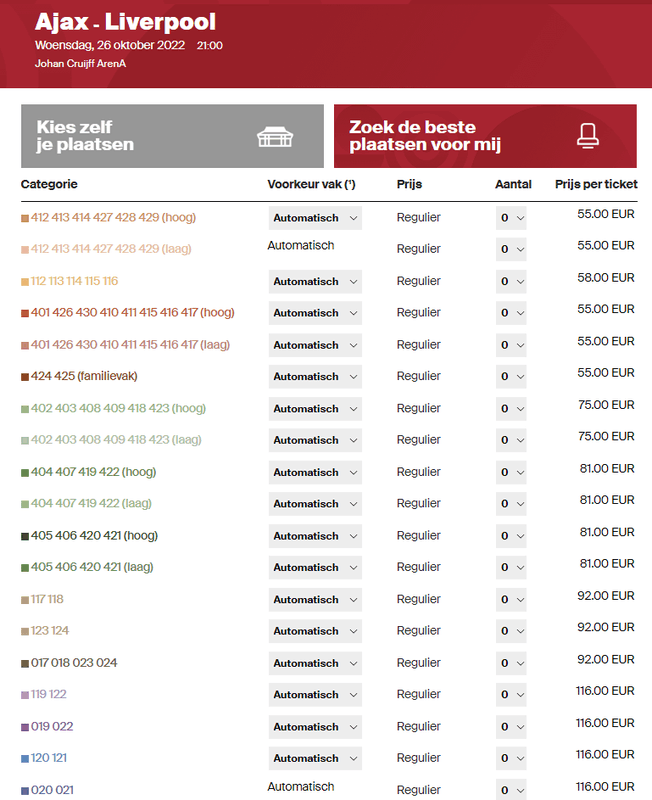Set Aantal for 412 413 414 (laag) row
This screenshot has height=800, width=652.
(511, 249)
